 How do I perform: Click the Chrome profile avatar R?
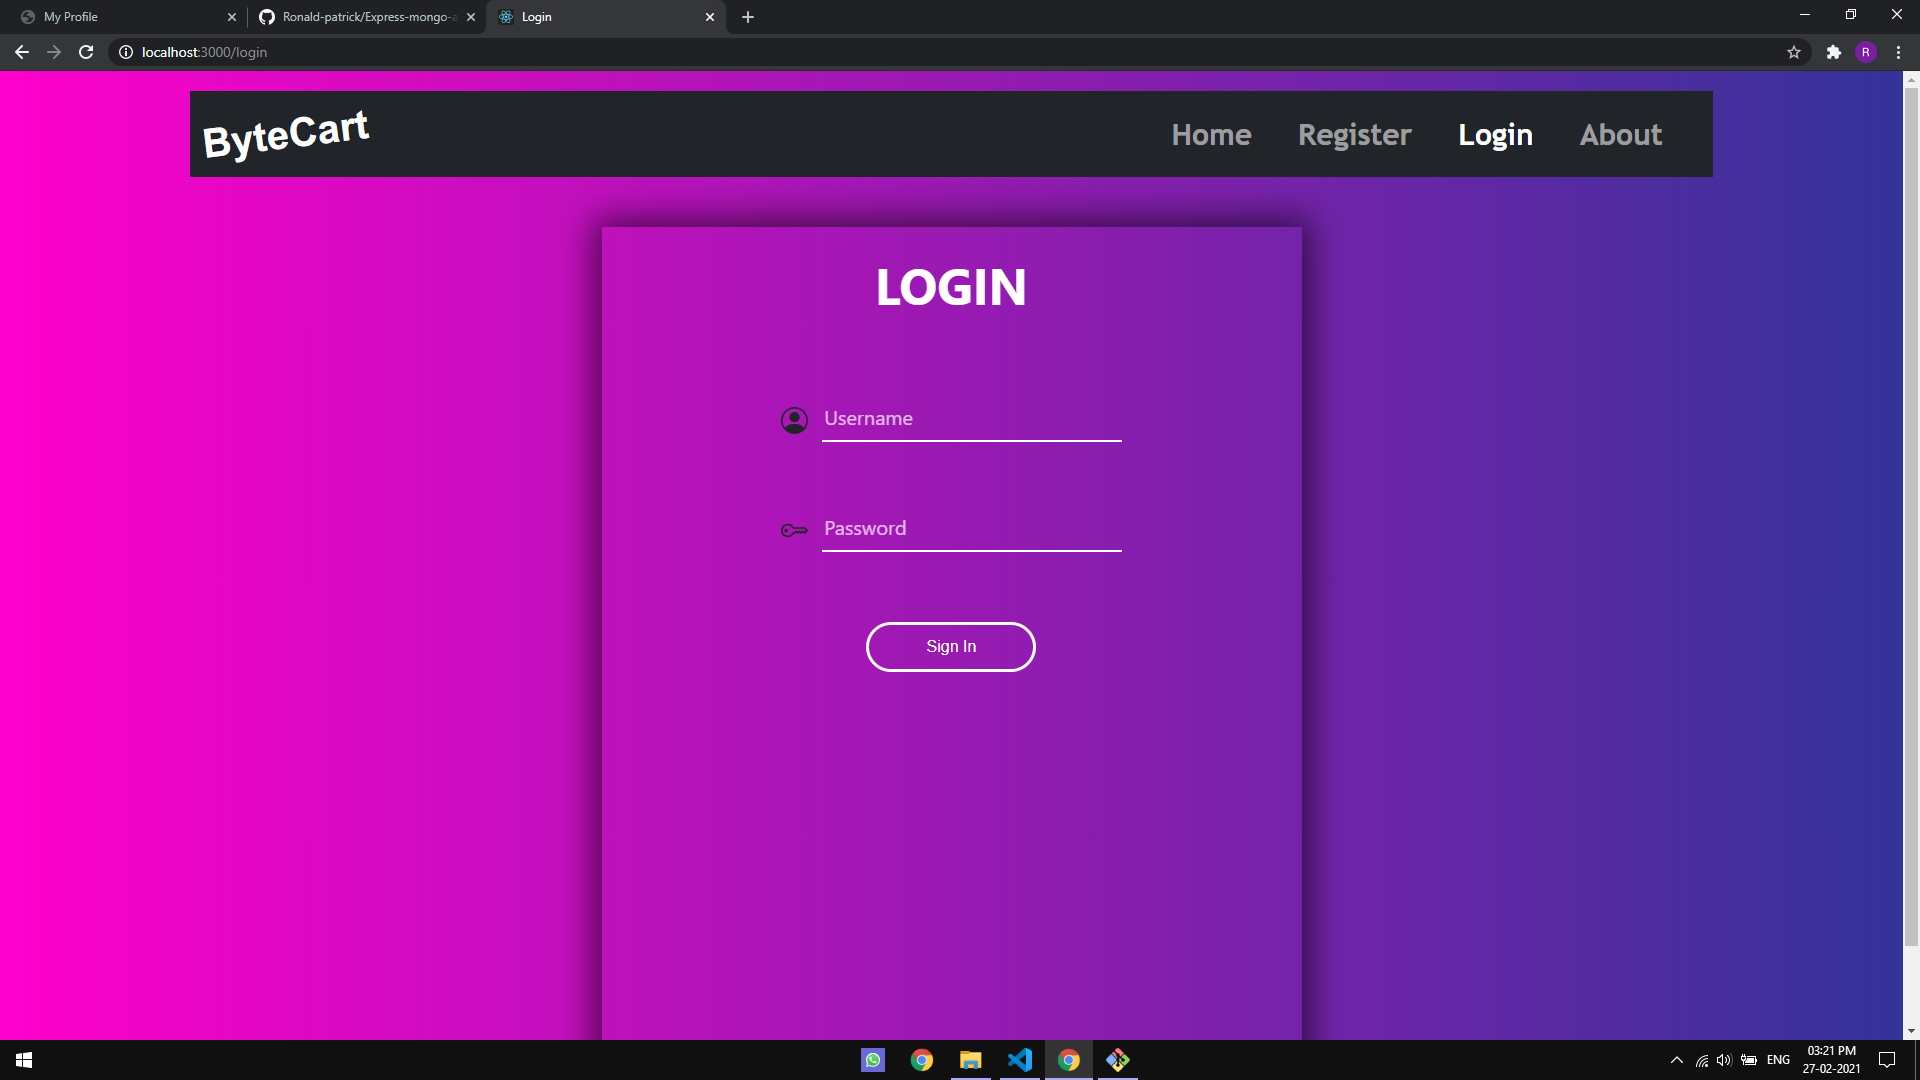(x=1865, y=52)
